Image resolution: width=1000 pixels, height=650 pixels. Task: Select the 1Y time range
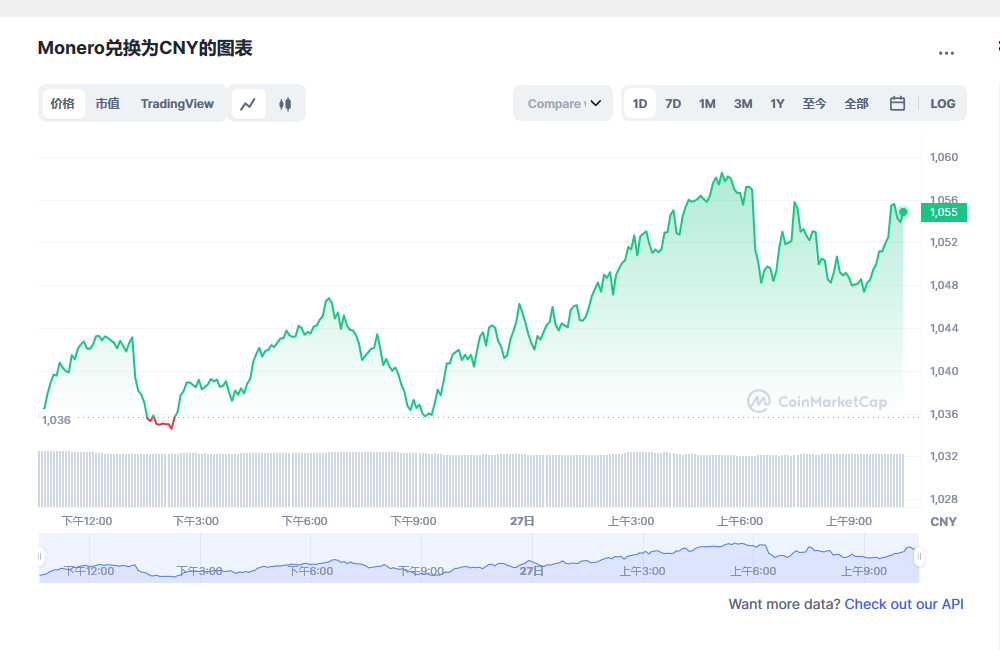pyautogui.click(x=777, y=103)
